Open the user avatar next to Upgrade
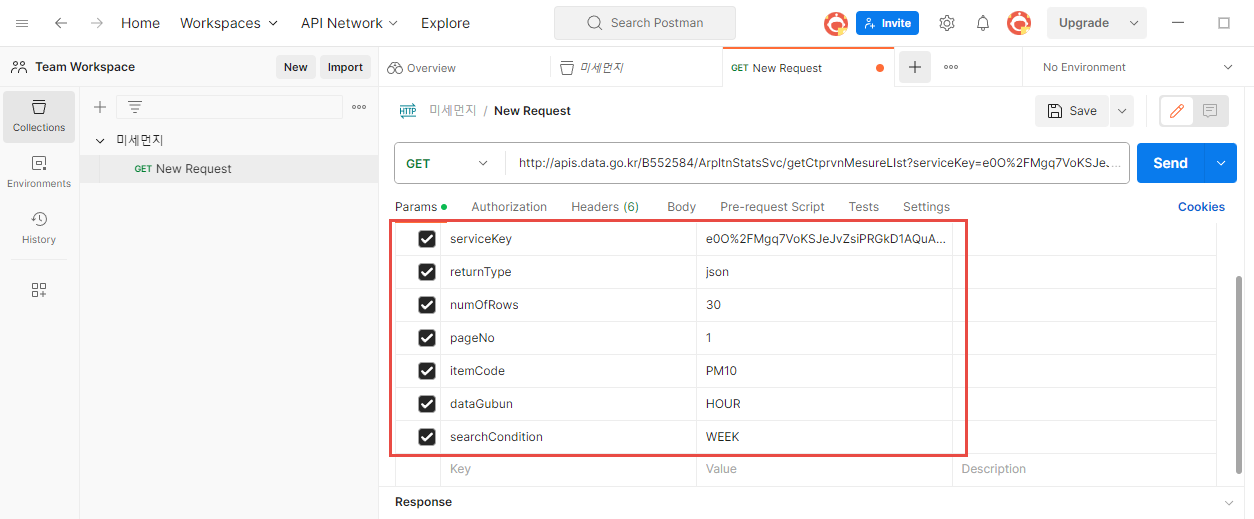The width and height of the screenshot is (1254, 519). (x=1019, y=23)
